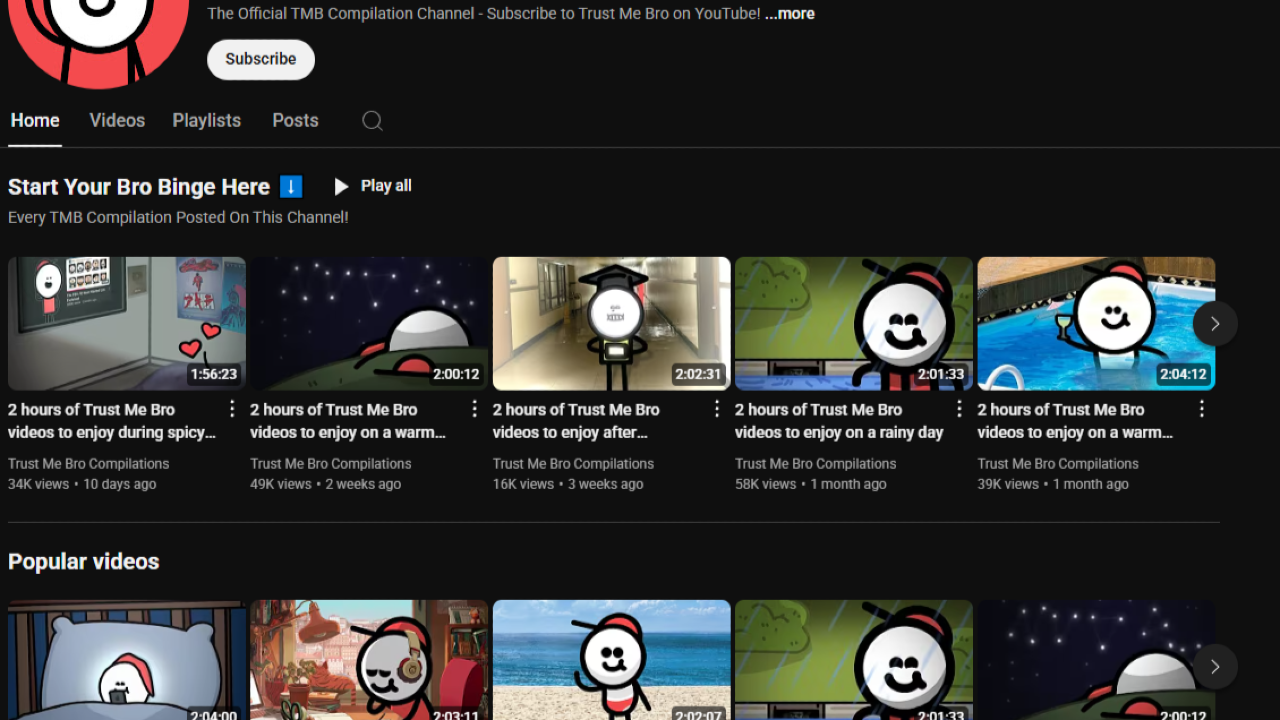
Task: Play the 2:00:12 video in Bro Binge row
Action: 369,324
